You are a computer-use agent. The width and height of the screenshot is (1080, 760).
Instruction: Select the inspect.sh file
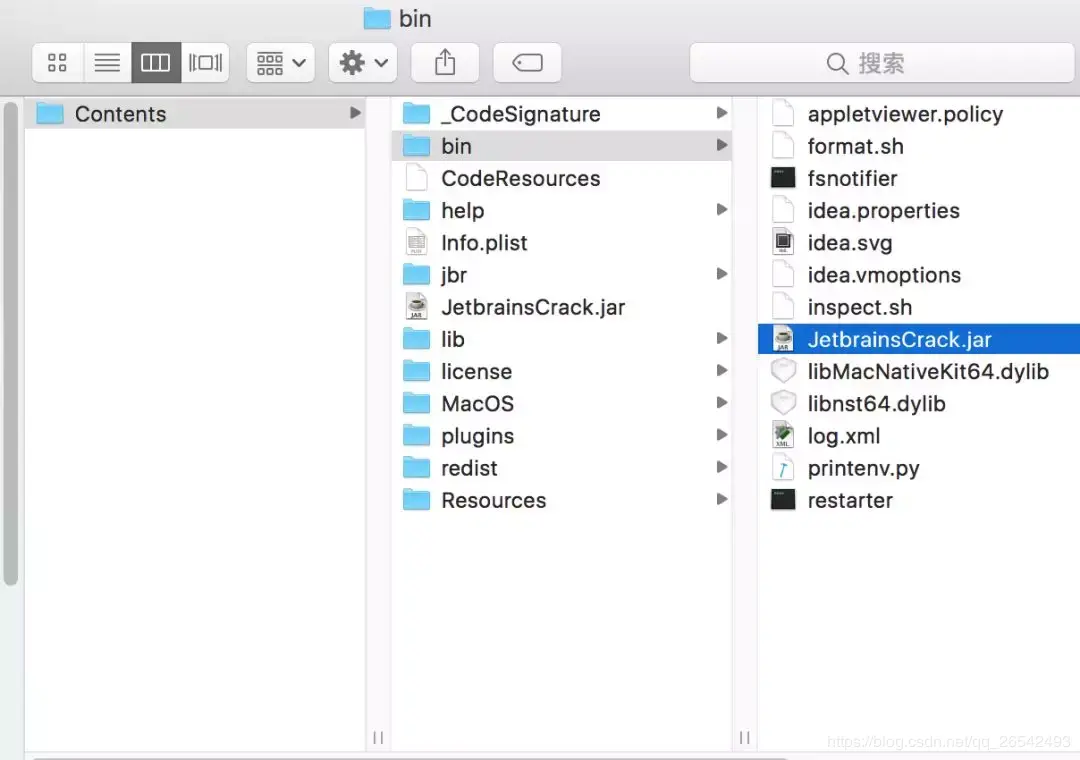(x=919, y=307)
